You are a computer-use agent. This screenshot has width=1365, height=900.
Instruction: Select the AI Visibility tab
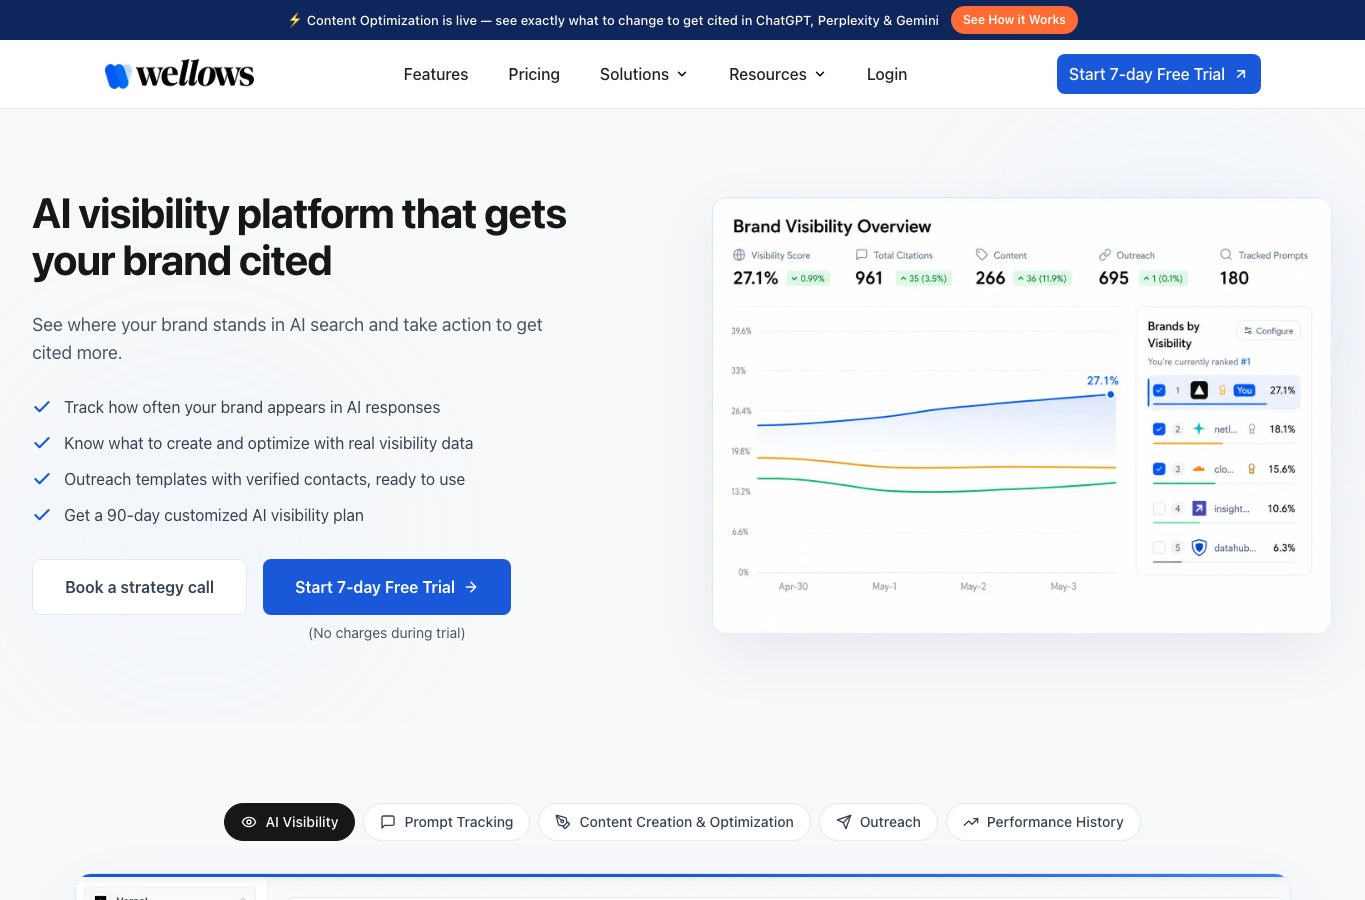[289, 822]
